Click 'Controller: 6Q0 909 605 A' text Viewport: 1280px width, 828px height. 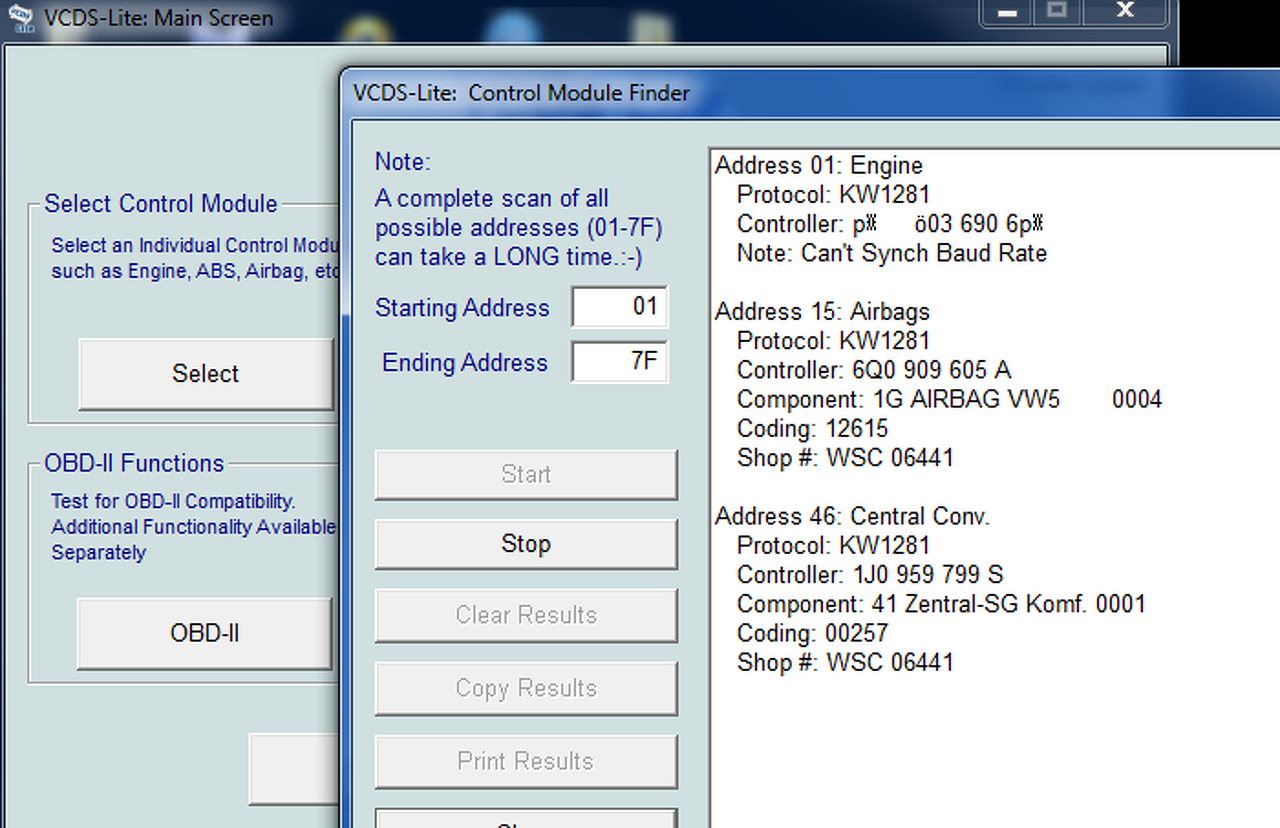[874, 370]
